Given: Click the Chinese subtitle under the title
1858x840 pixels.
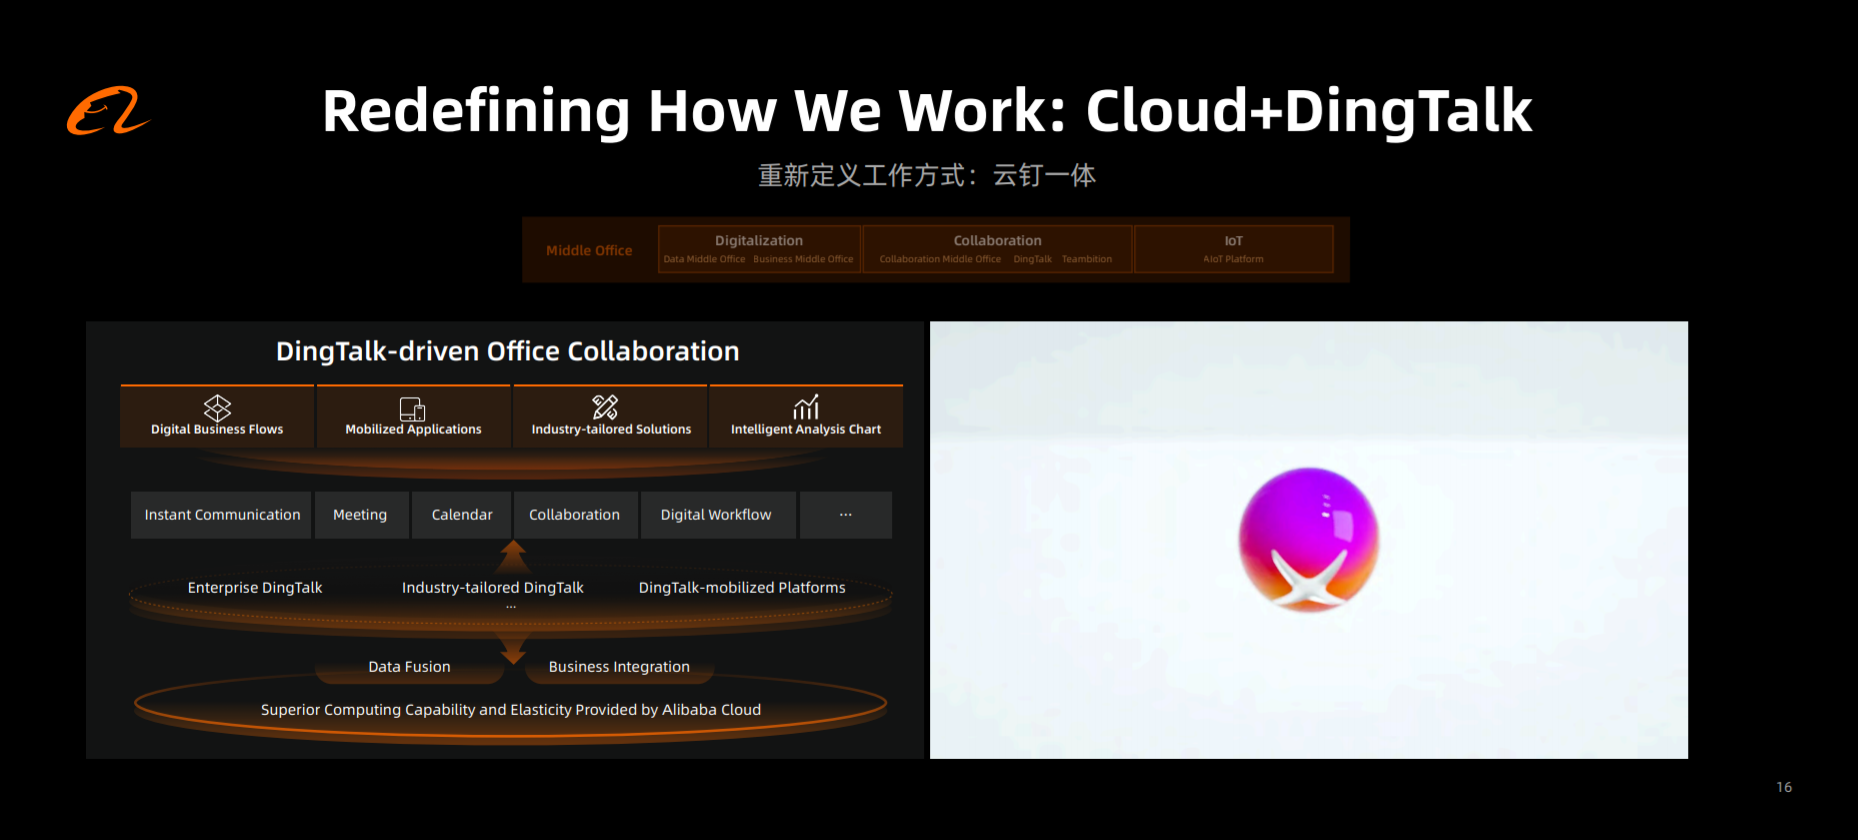Looking at the screenshot, I should pos(927,176).
